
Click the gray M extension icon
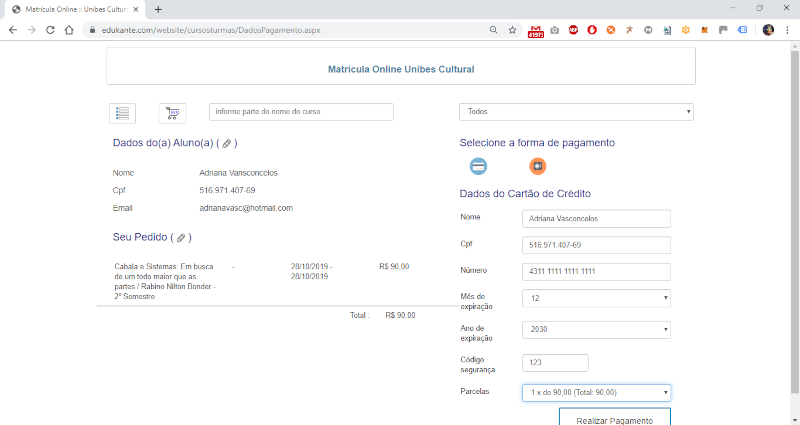pos(648,30)
